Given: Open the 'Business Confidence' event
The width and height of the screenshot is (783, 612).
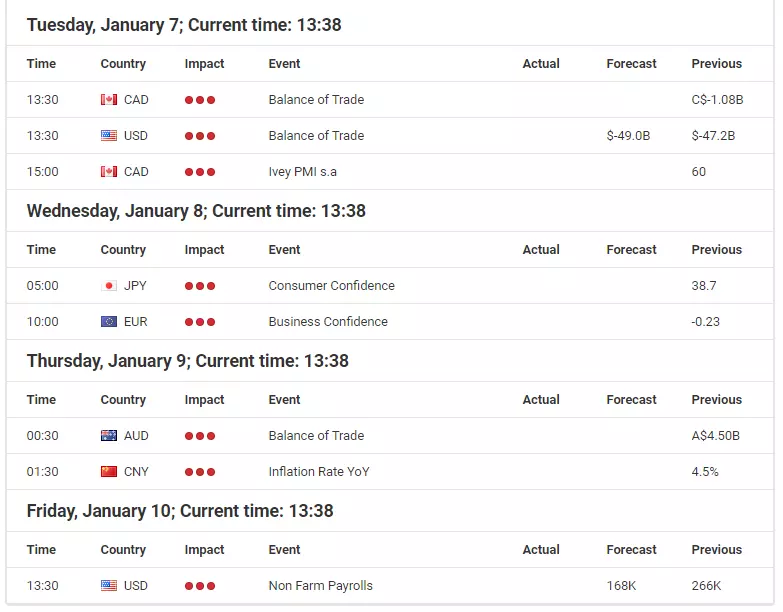Looking at the screenshot, I should coord(328,321).
